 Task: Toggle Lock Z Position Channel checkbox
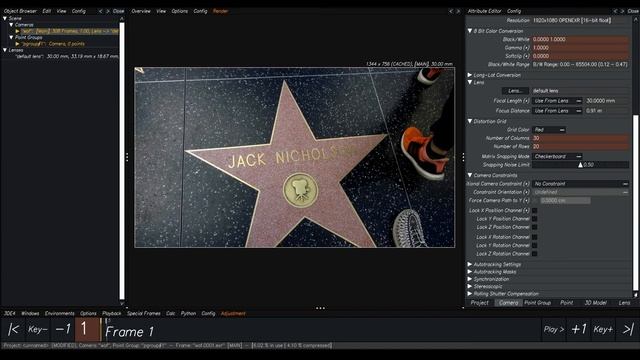click(x=535, y=227)
